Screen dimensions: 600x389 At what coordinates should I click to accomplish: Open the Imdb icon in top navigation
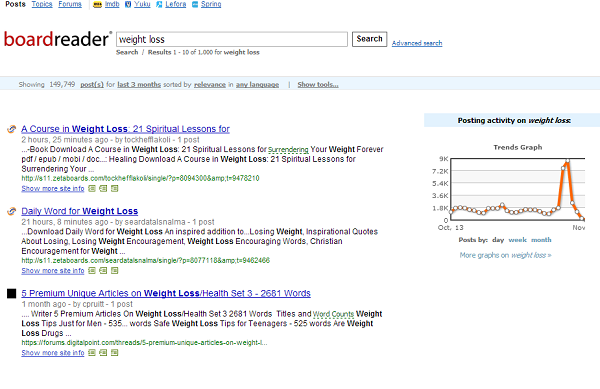click(x=98, y=4)
